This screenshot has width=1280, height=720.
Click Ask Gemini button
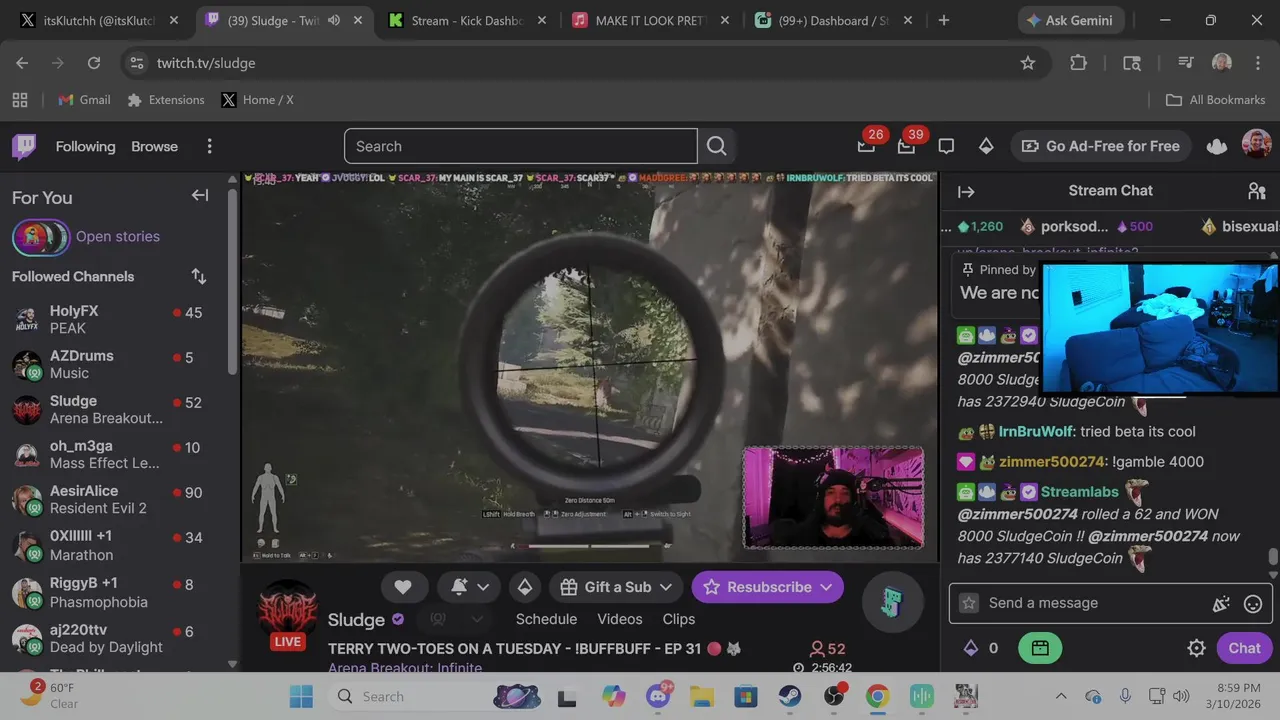[1071, 20]
